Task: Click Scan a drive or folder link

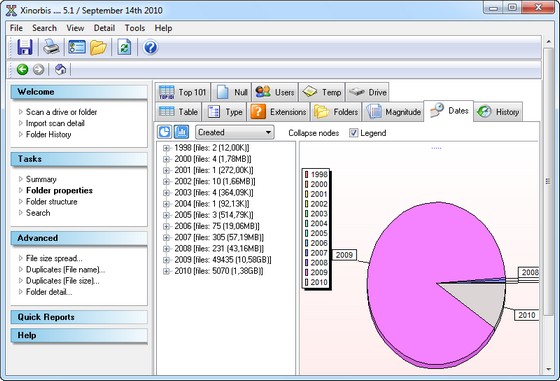Action: tap(61, 112)
